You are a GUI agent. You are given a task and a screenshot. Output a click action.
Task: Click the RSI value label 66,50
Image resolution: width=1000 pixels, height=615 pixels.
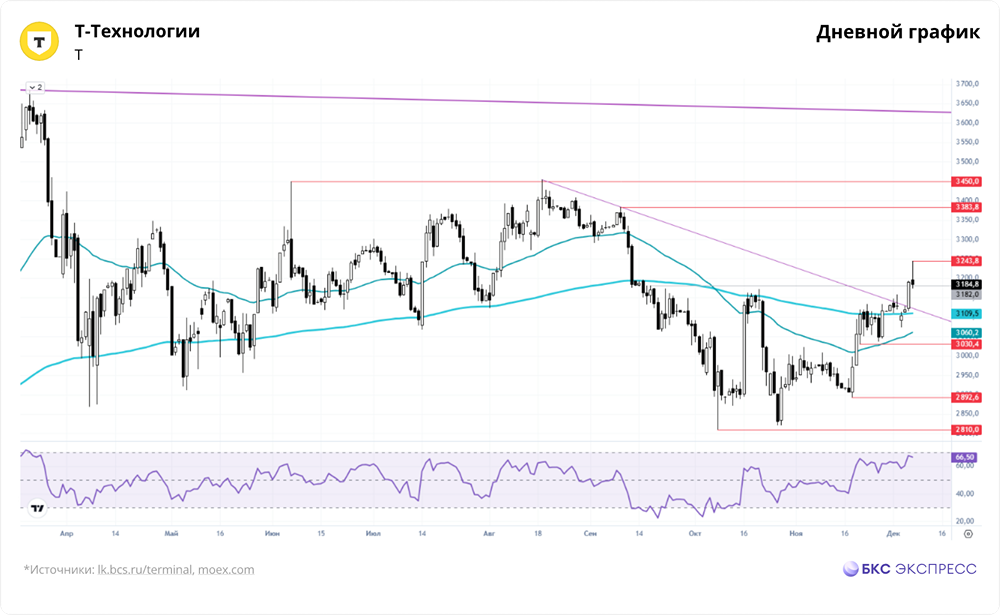click(x=965, y=456)
